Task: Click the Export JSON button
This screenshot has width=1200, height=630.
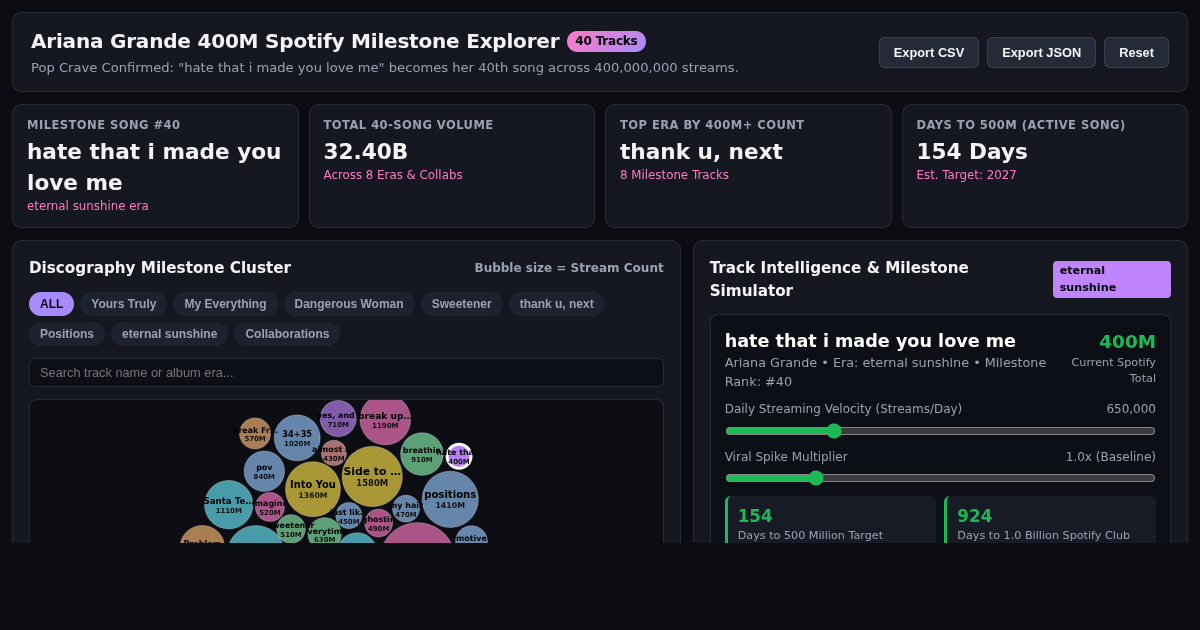Action: click(1041, 52)
